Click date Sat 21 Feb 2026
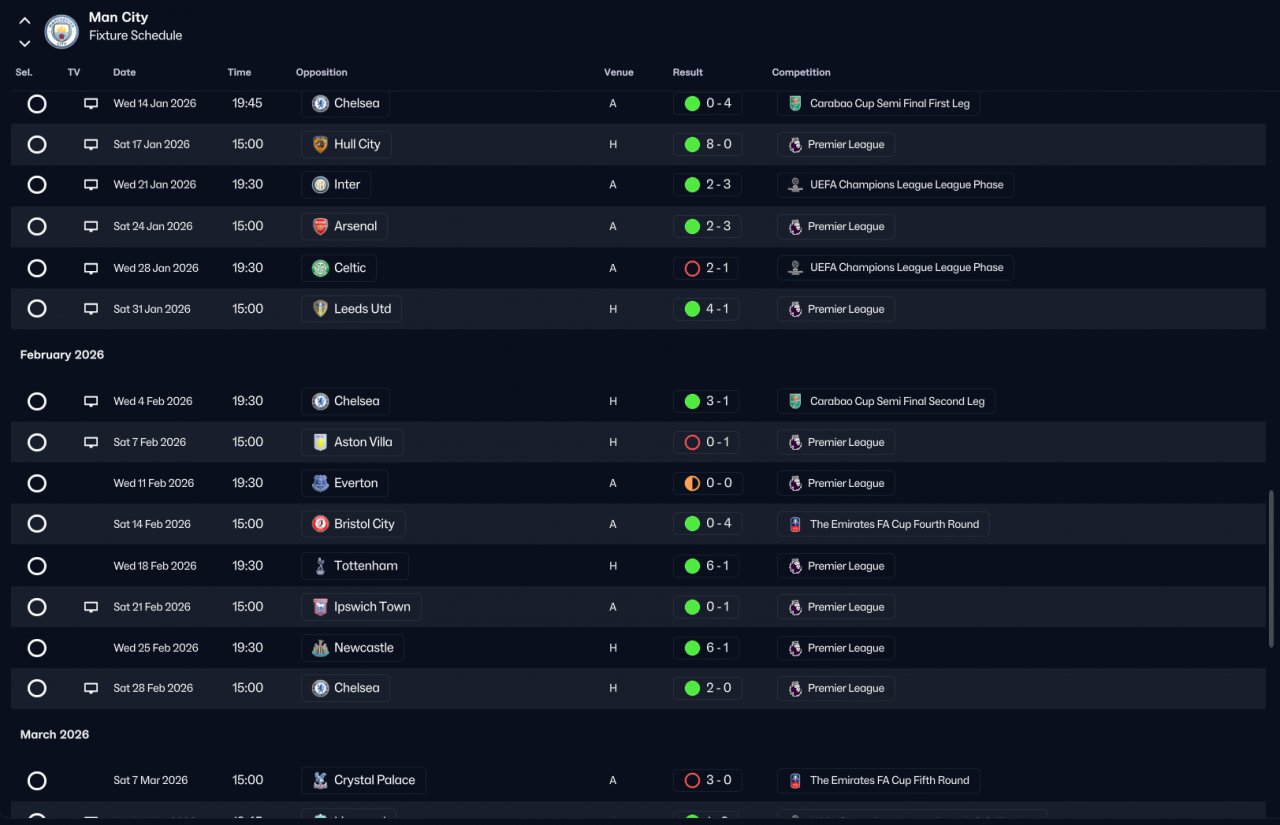Image resolution: width=1280 pixels, height=825 pixels. pyautogui.click(x=152, y=607)
